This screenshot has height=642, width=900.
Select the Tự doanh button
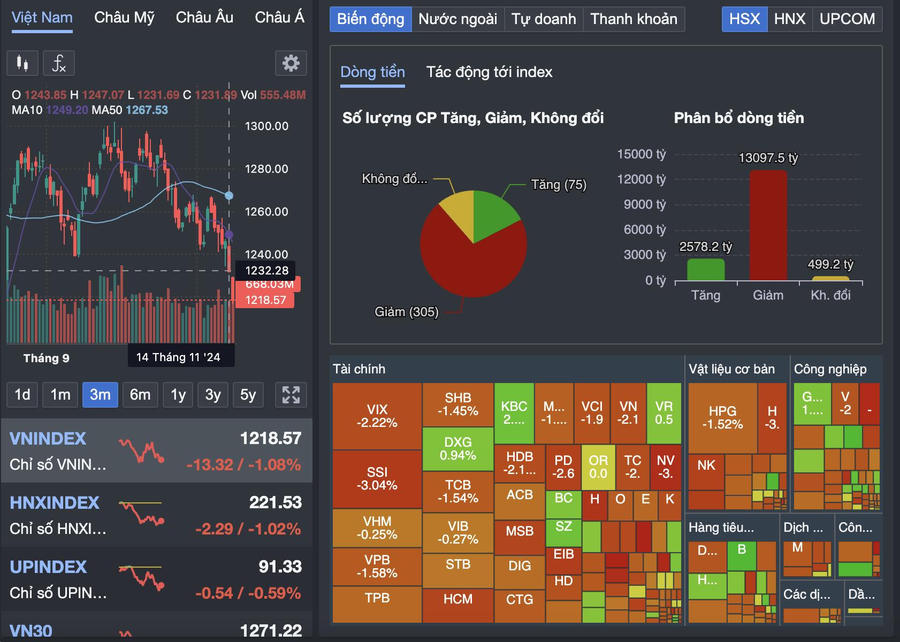pyautogui.click(x=544, y=19)
